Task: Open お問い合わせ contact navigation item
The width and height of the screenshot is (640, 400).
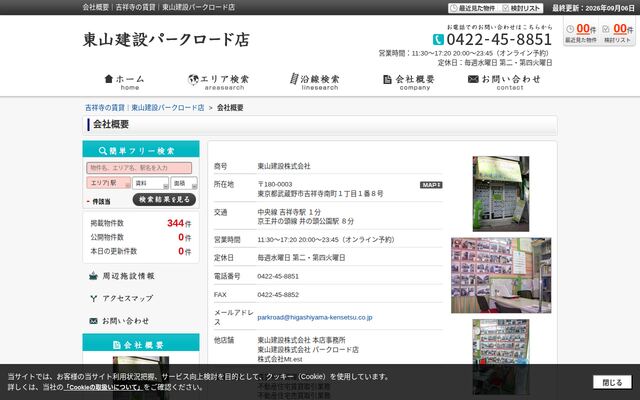Action: [x=504, y=82]
